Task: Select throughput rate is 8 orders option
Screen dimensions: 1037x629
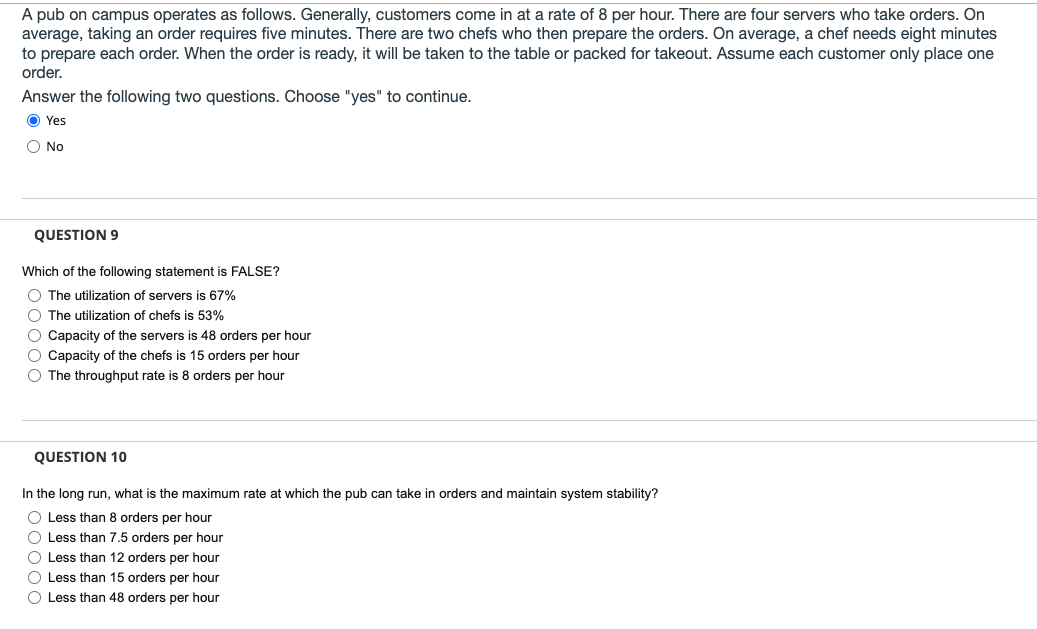Action: [34, 376]
